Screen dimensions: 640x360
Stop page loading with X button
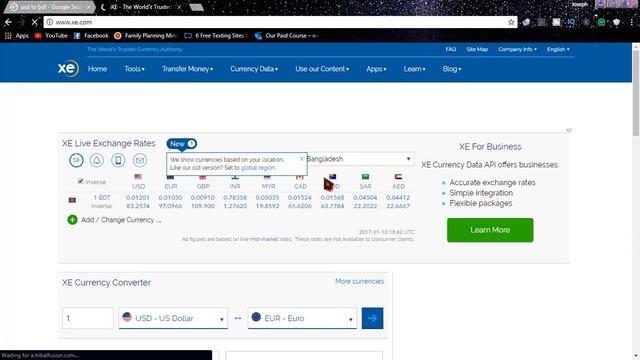(x=34, y=22)
